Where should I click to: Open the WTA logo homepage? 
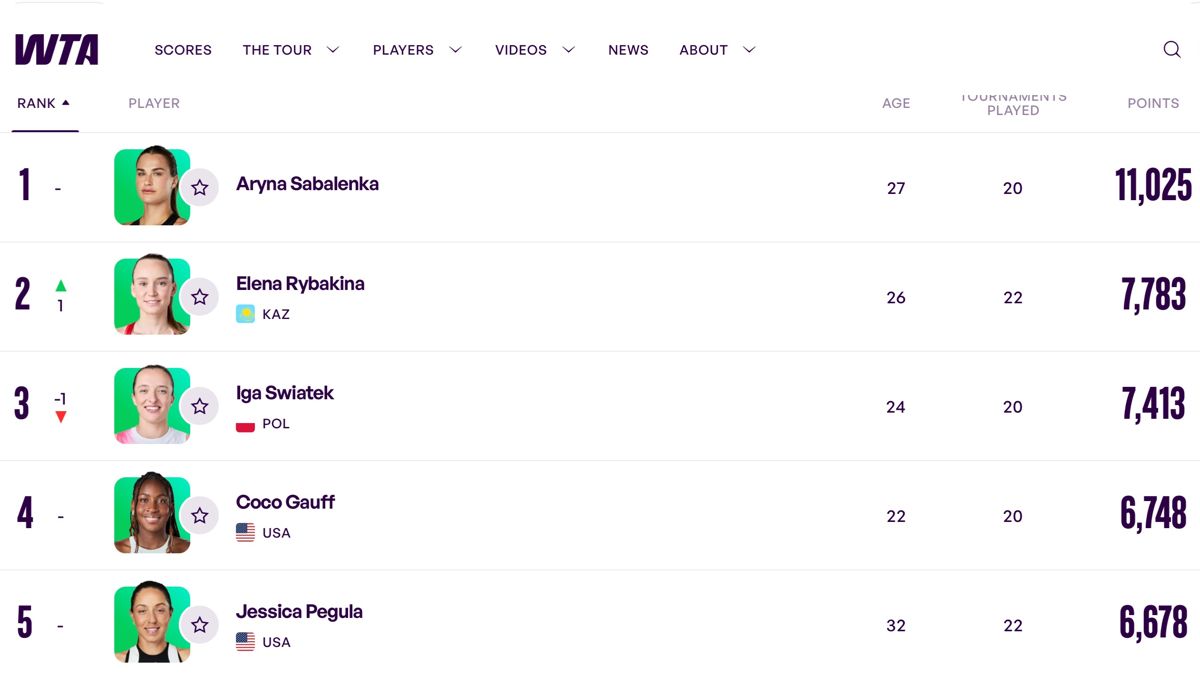point(57,49)
